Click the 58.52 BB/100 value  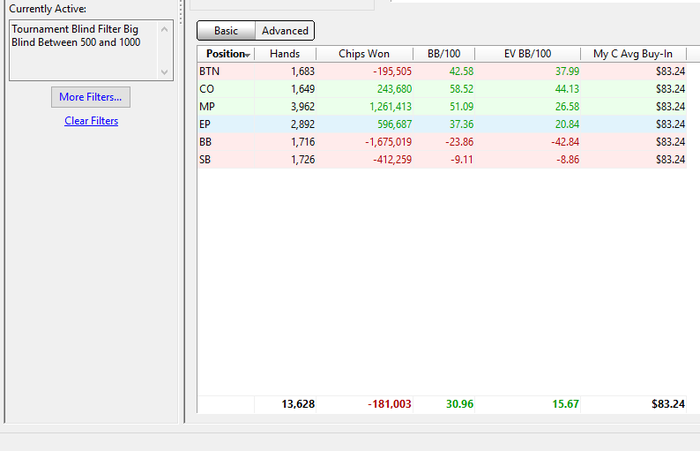click(x=462, y=89)
